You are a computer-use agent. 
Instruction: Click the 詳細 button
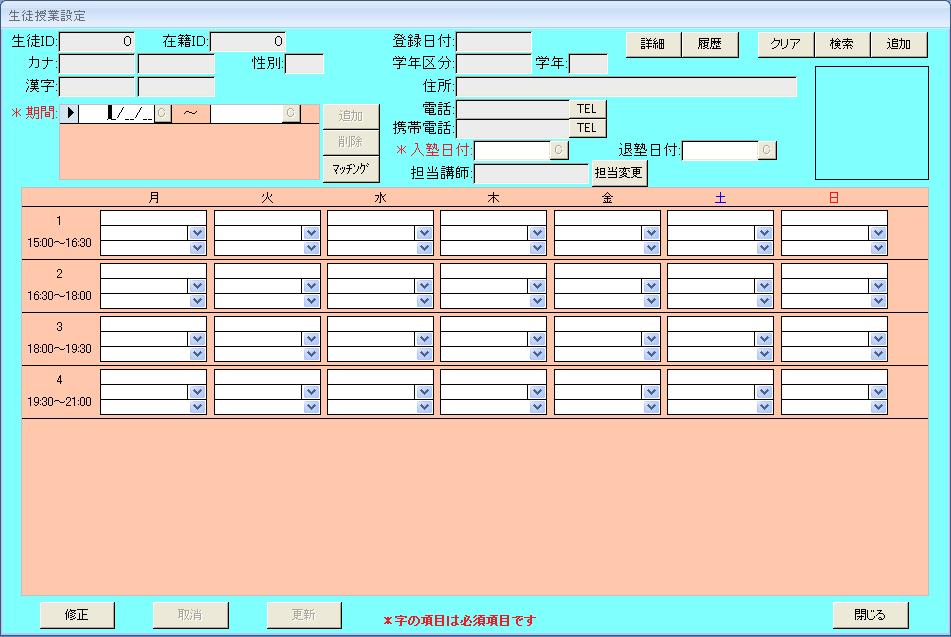pos(653,44)
